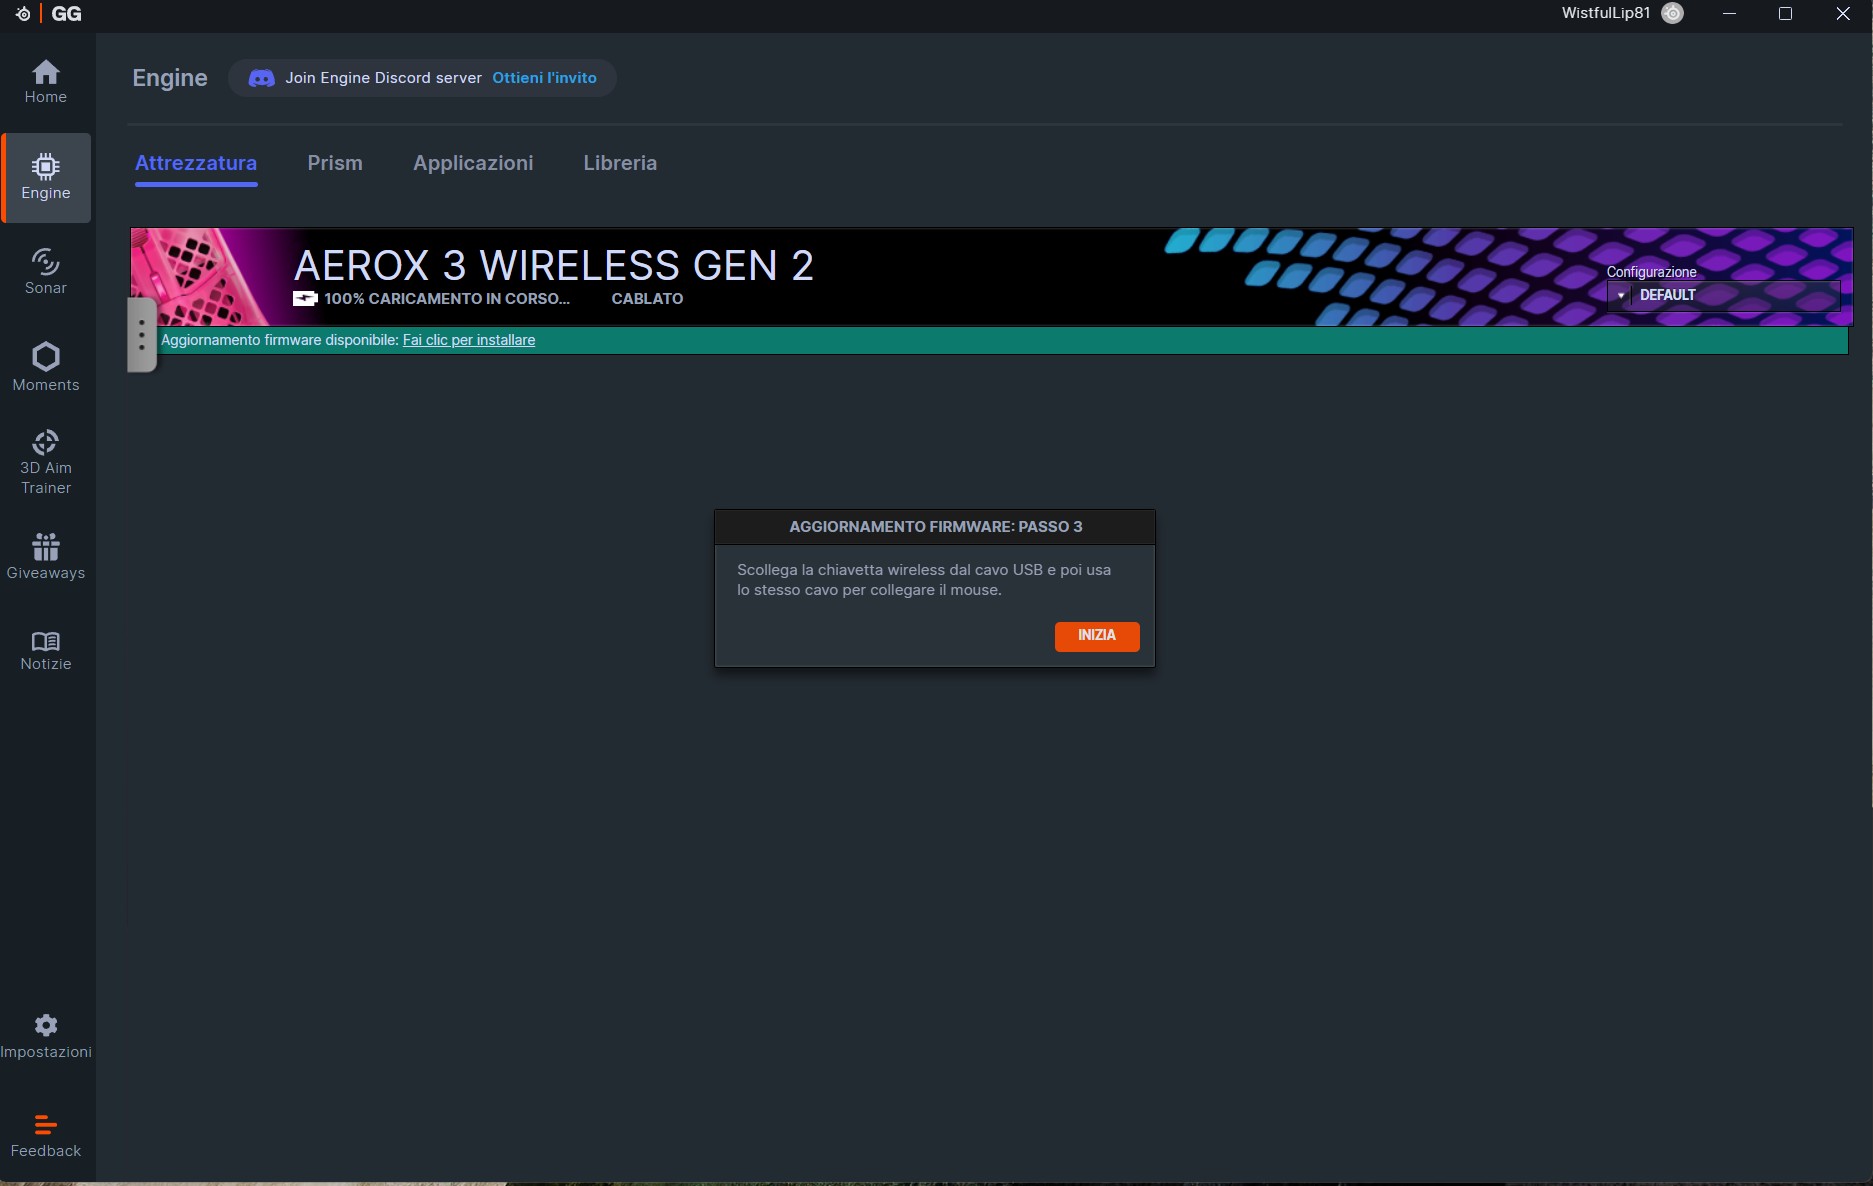Open the Feedback panel
This screenshot has width=1873, height=1186.
click(x=46, y=1136)
